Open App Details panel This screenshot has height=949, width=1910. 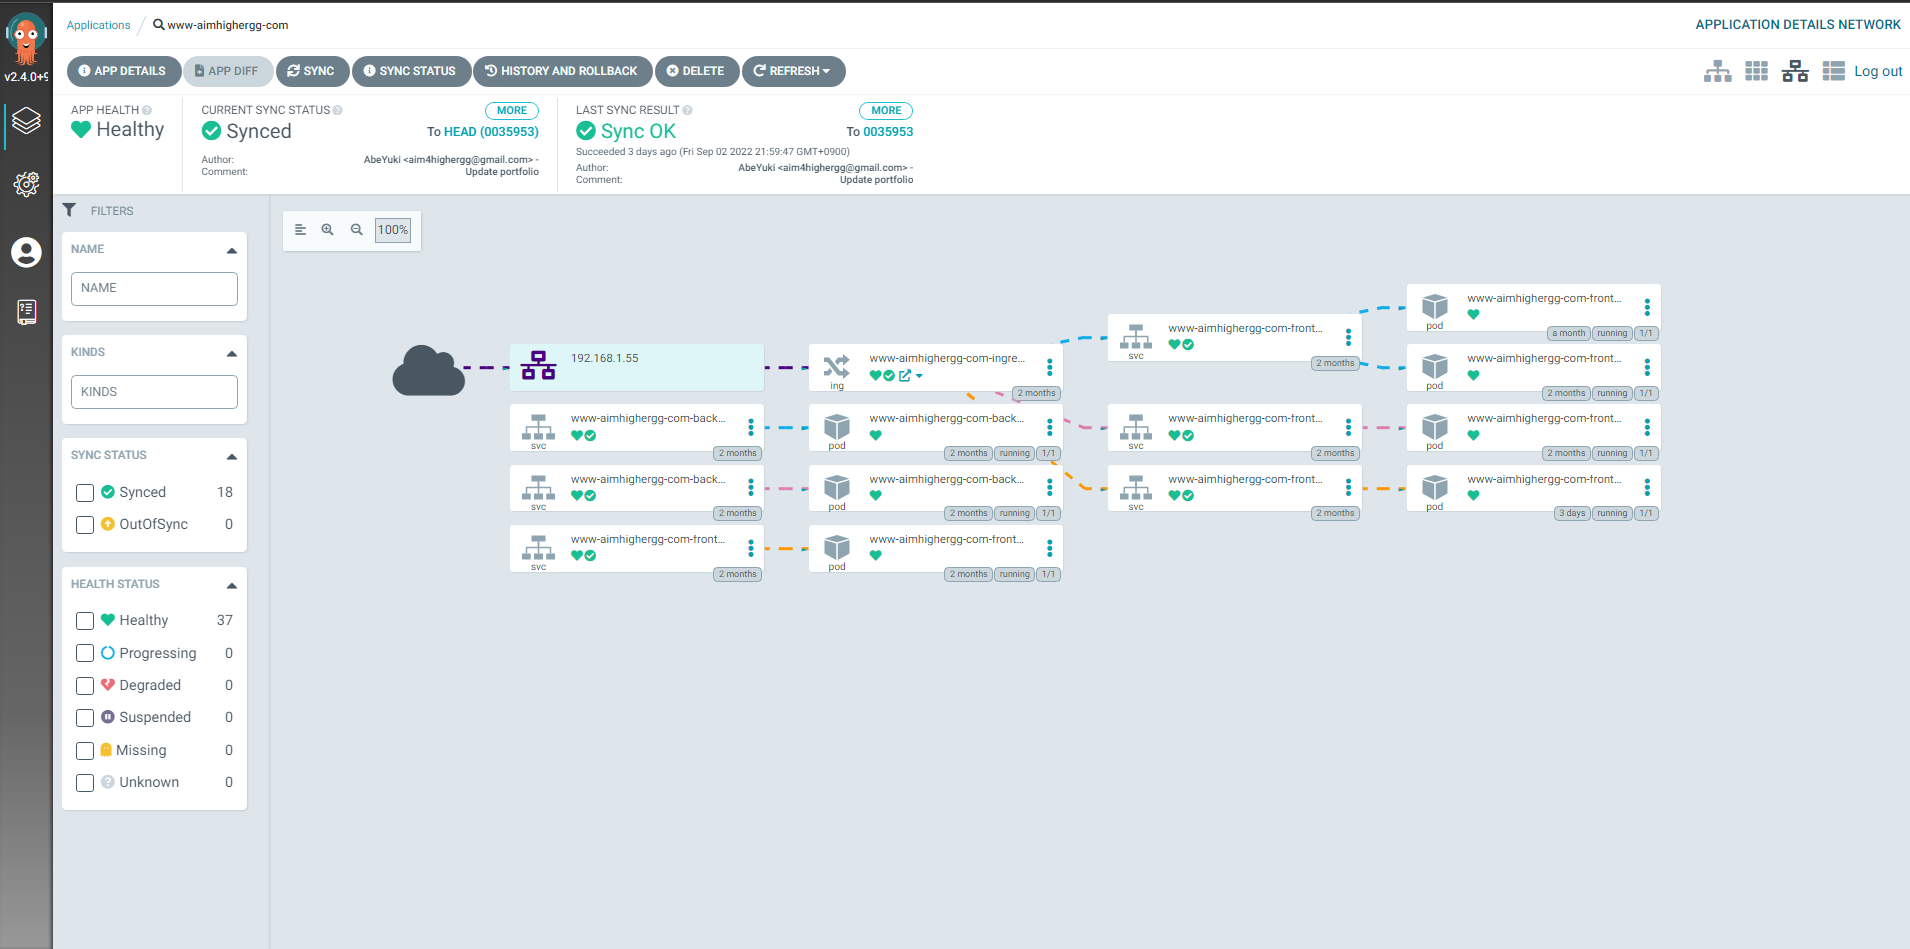123,71
